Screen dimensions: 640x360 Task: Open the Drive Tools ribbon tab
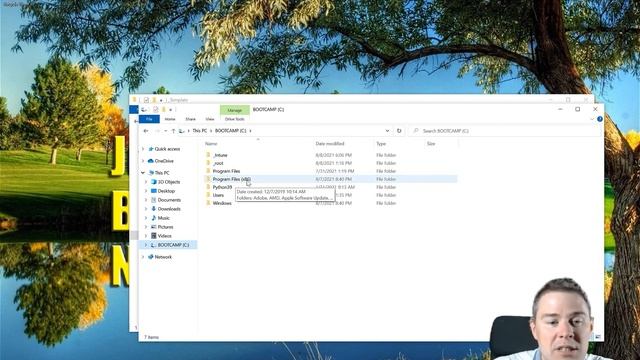coord(235,119)
